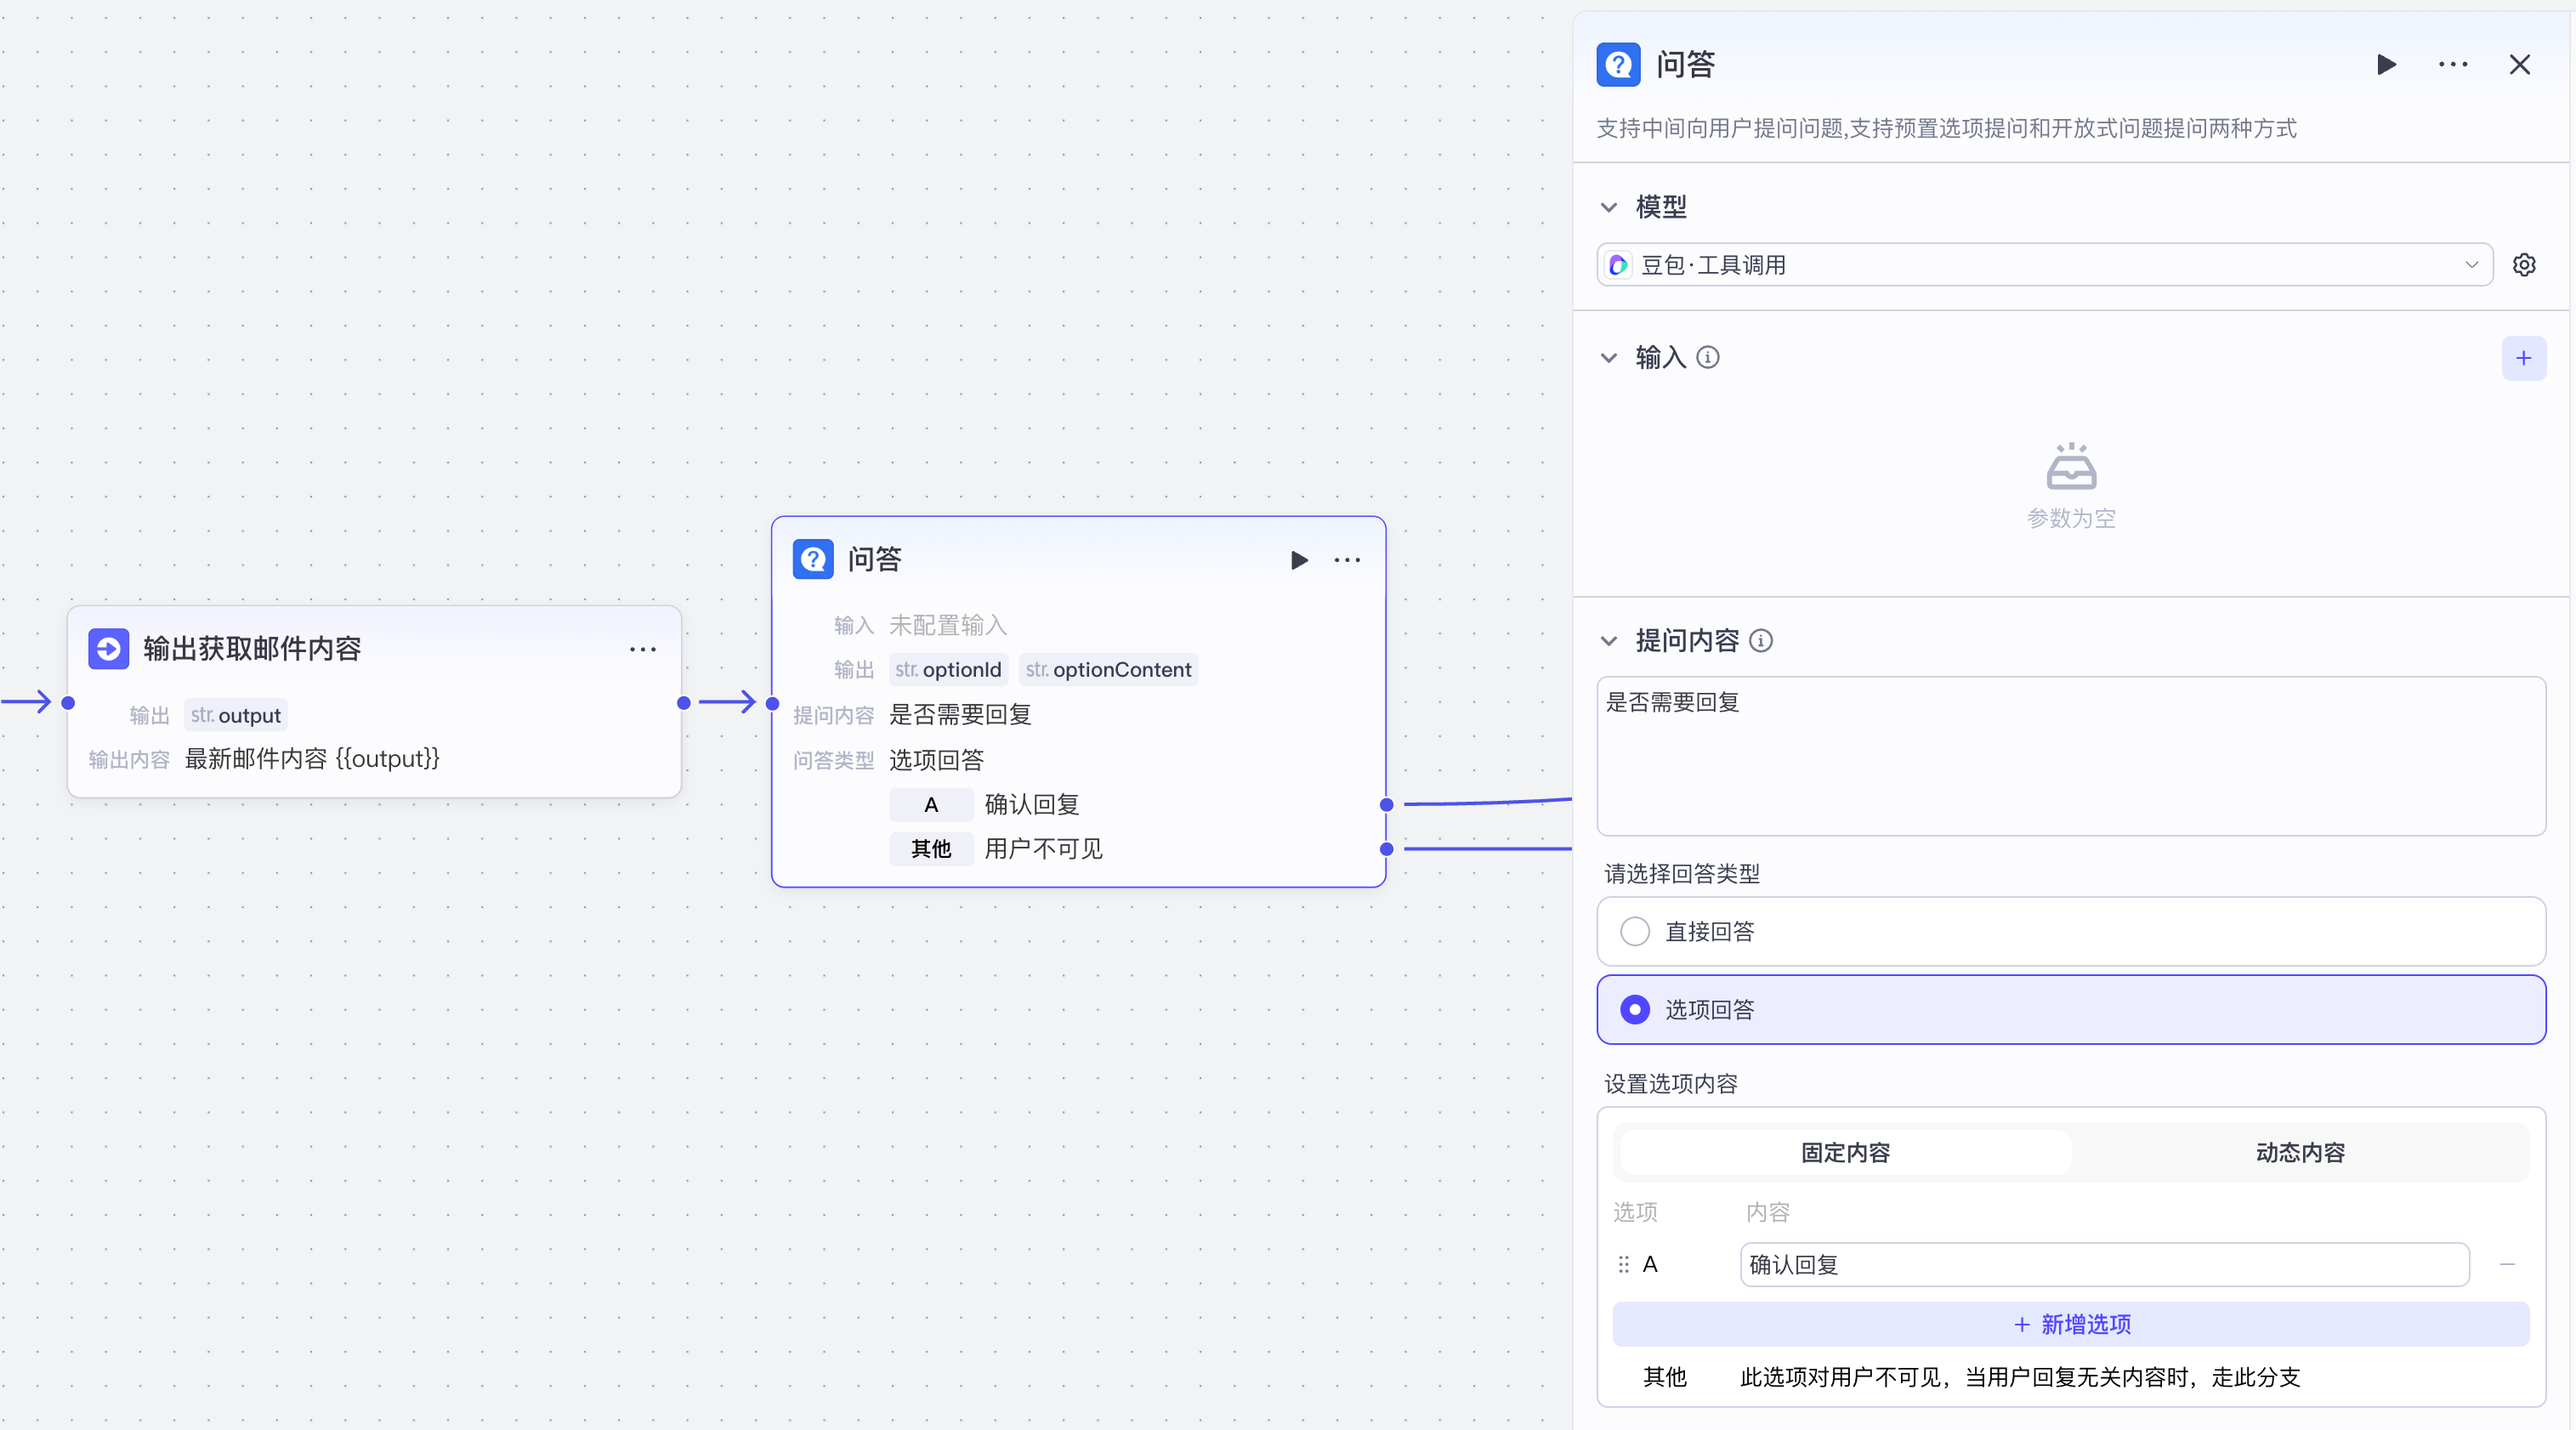Open more menu on 输出获取邮件内容 node
Image resolution: width=2576 pixels, height=1430 pixels.
click(x=643, y=650)
